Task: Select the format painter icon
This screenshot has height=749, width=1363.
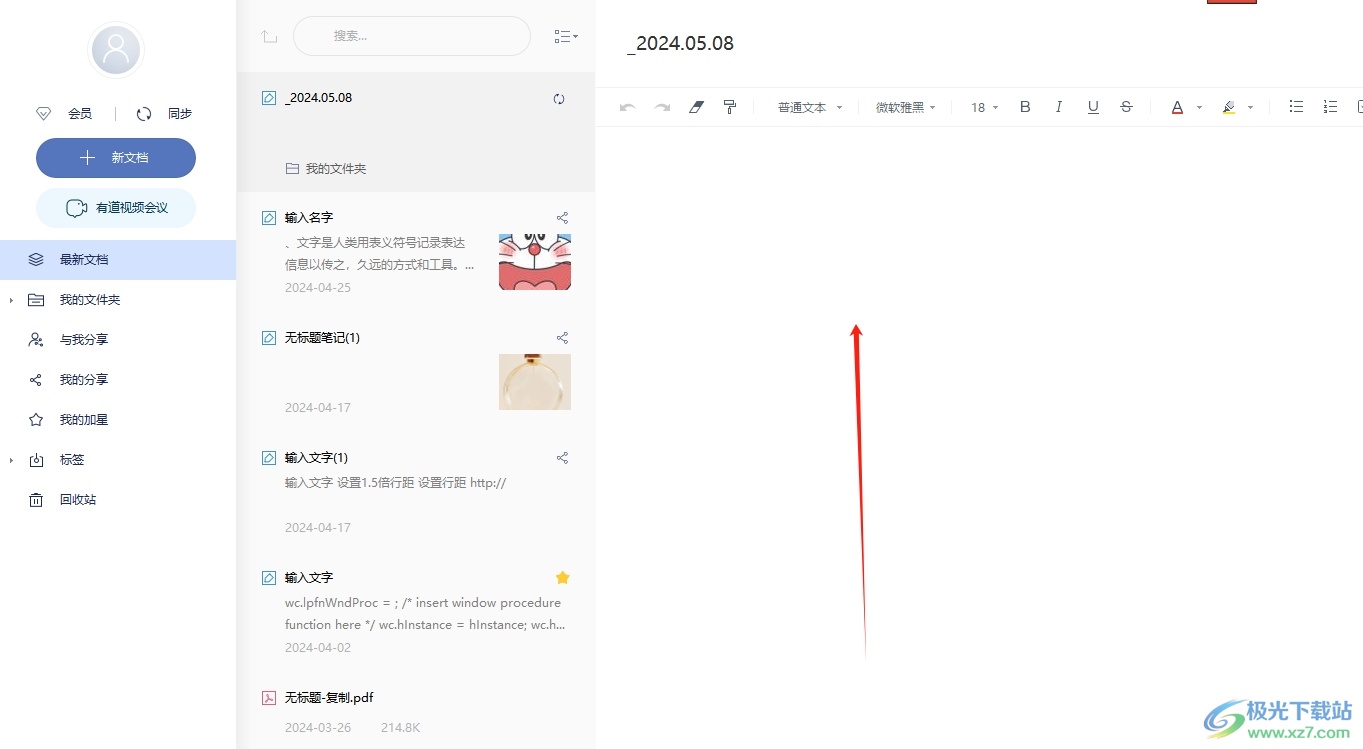Action: click(x=730, y=107)
